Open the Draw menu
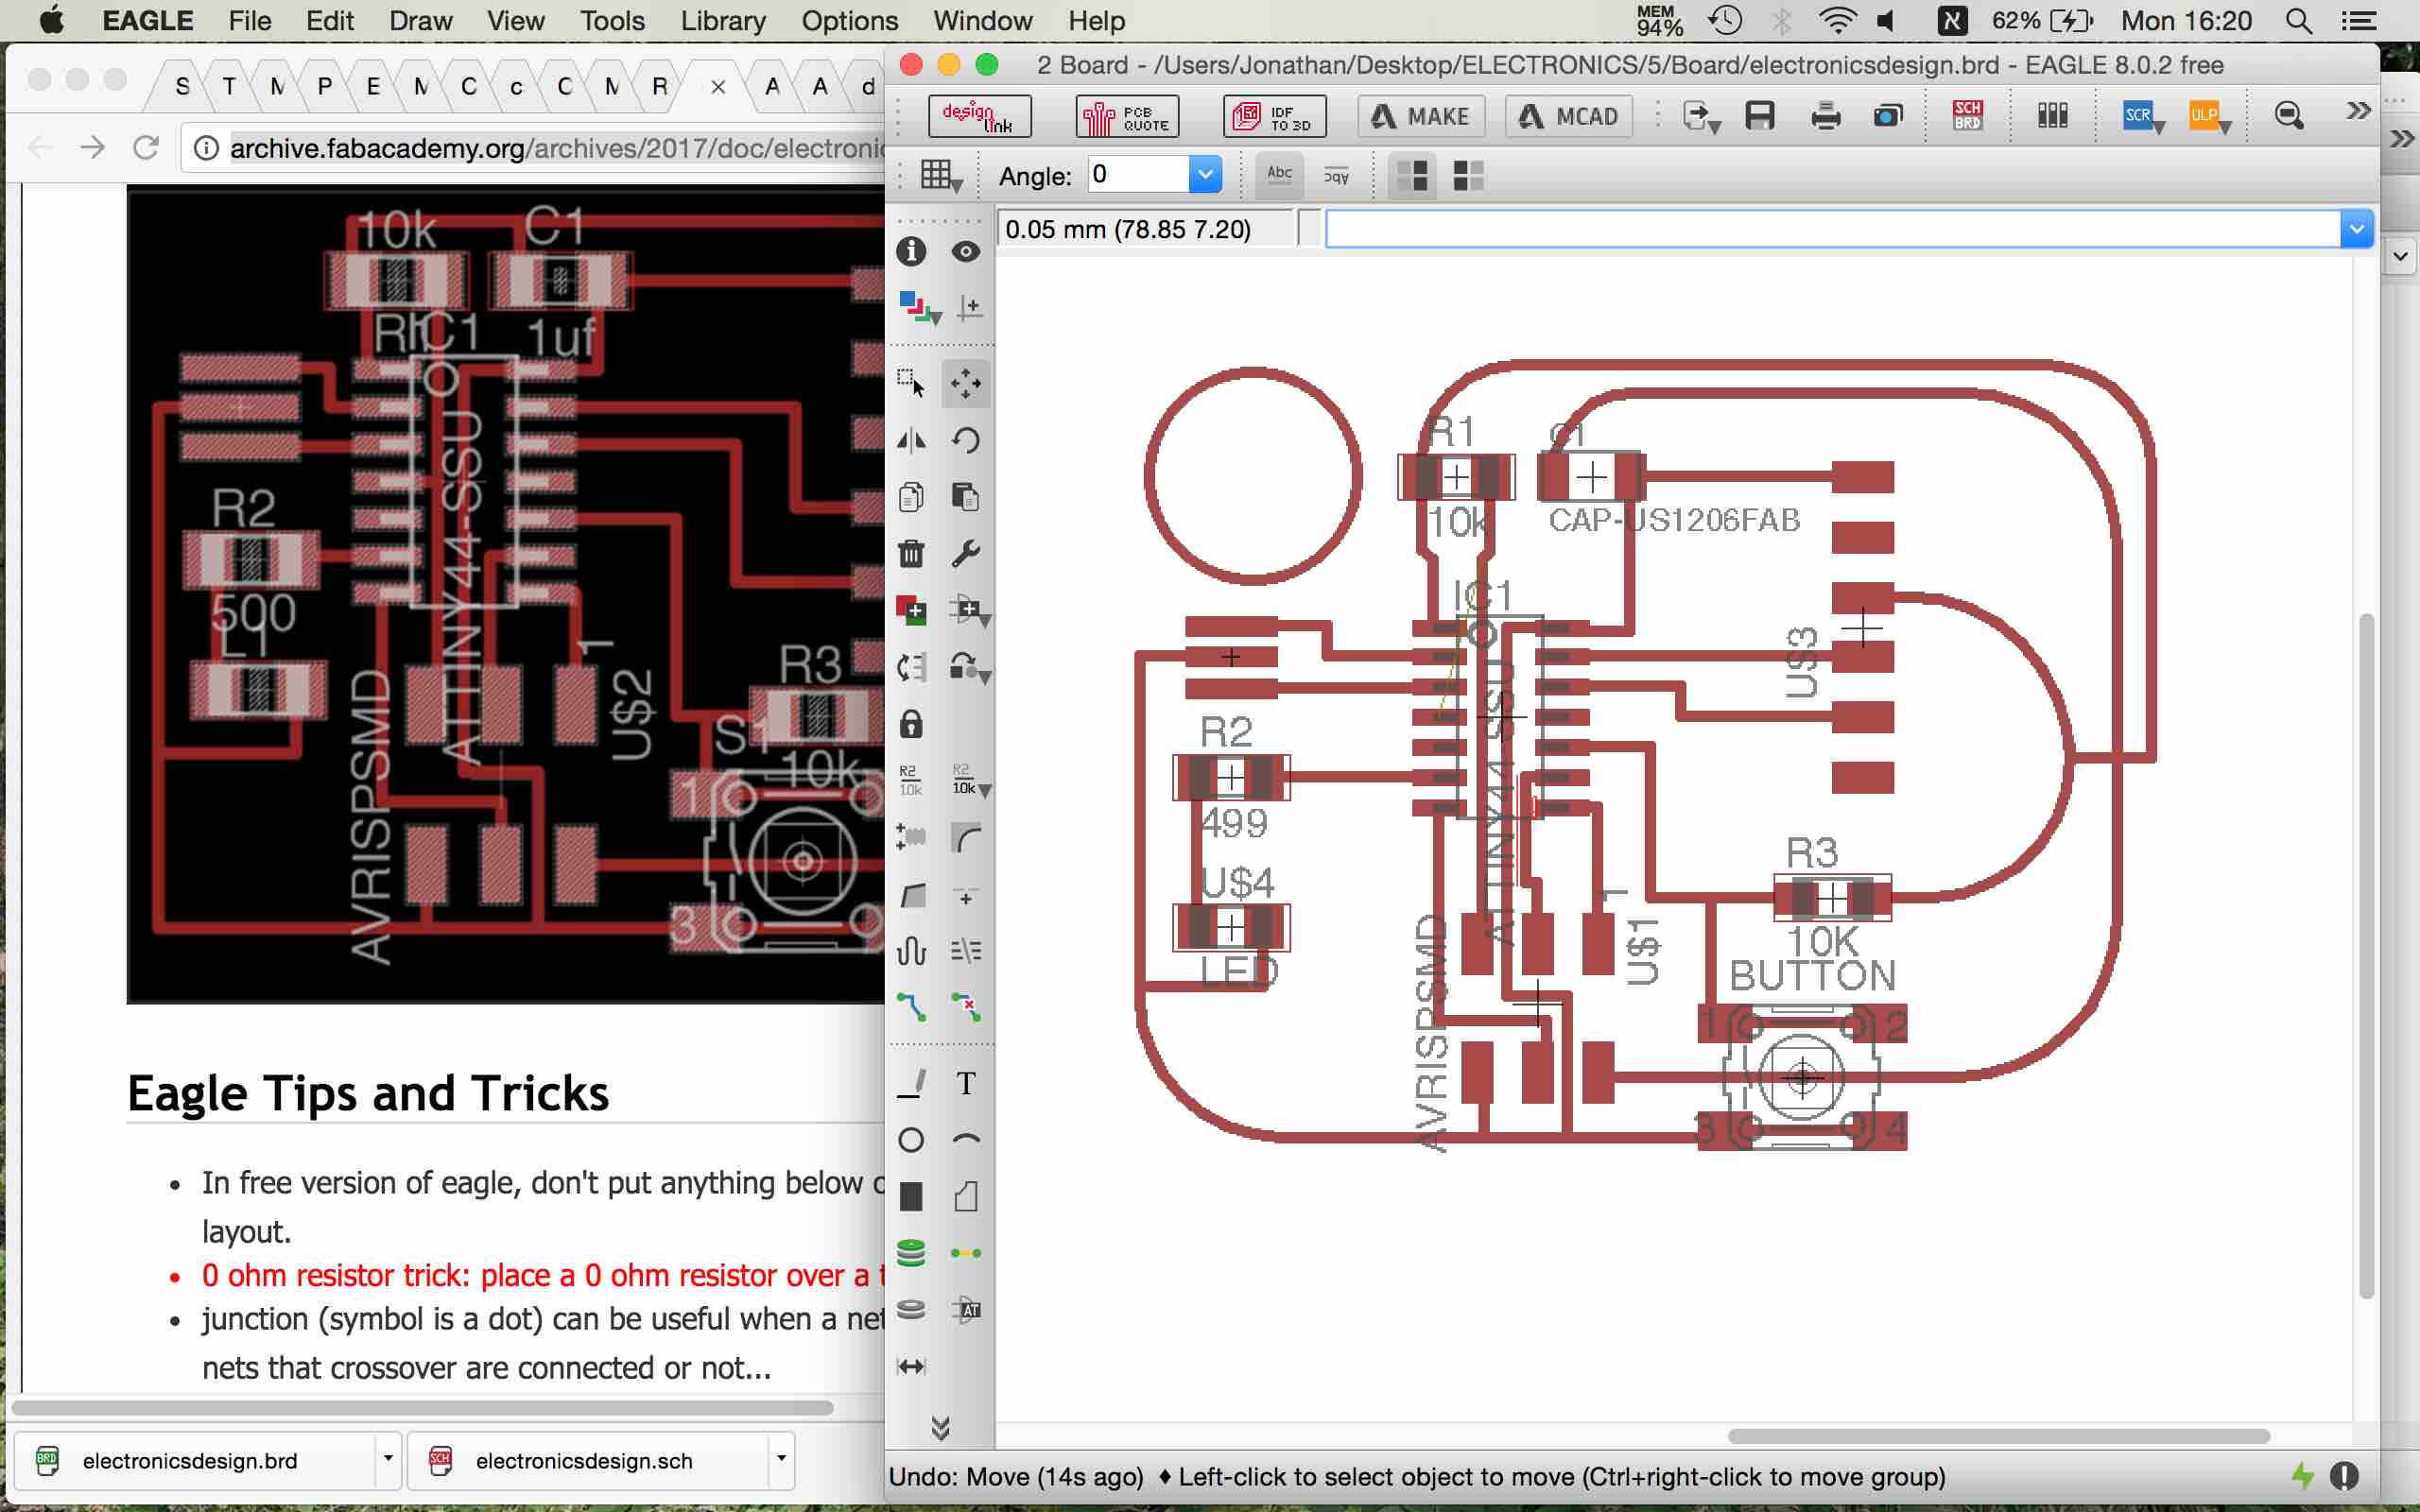This screenshot has width=2420, height=1512. tap(420, 21)
